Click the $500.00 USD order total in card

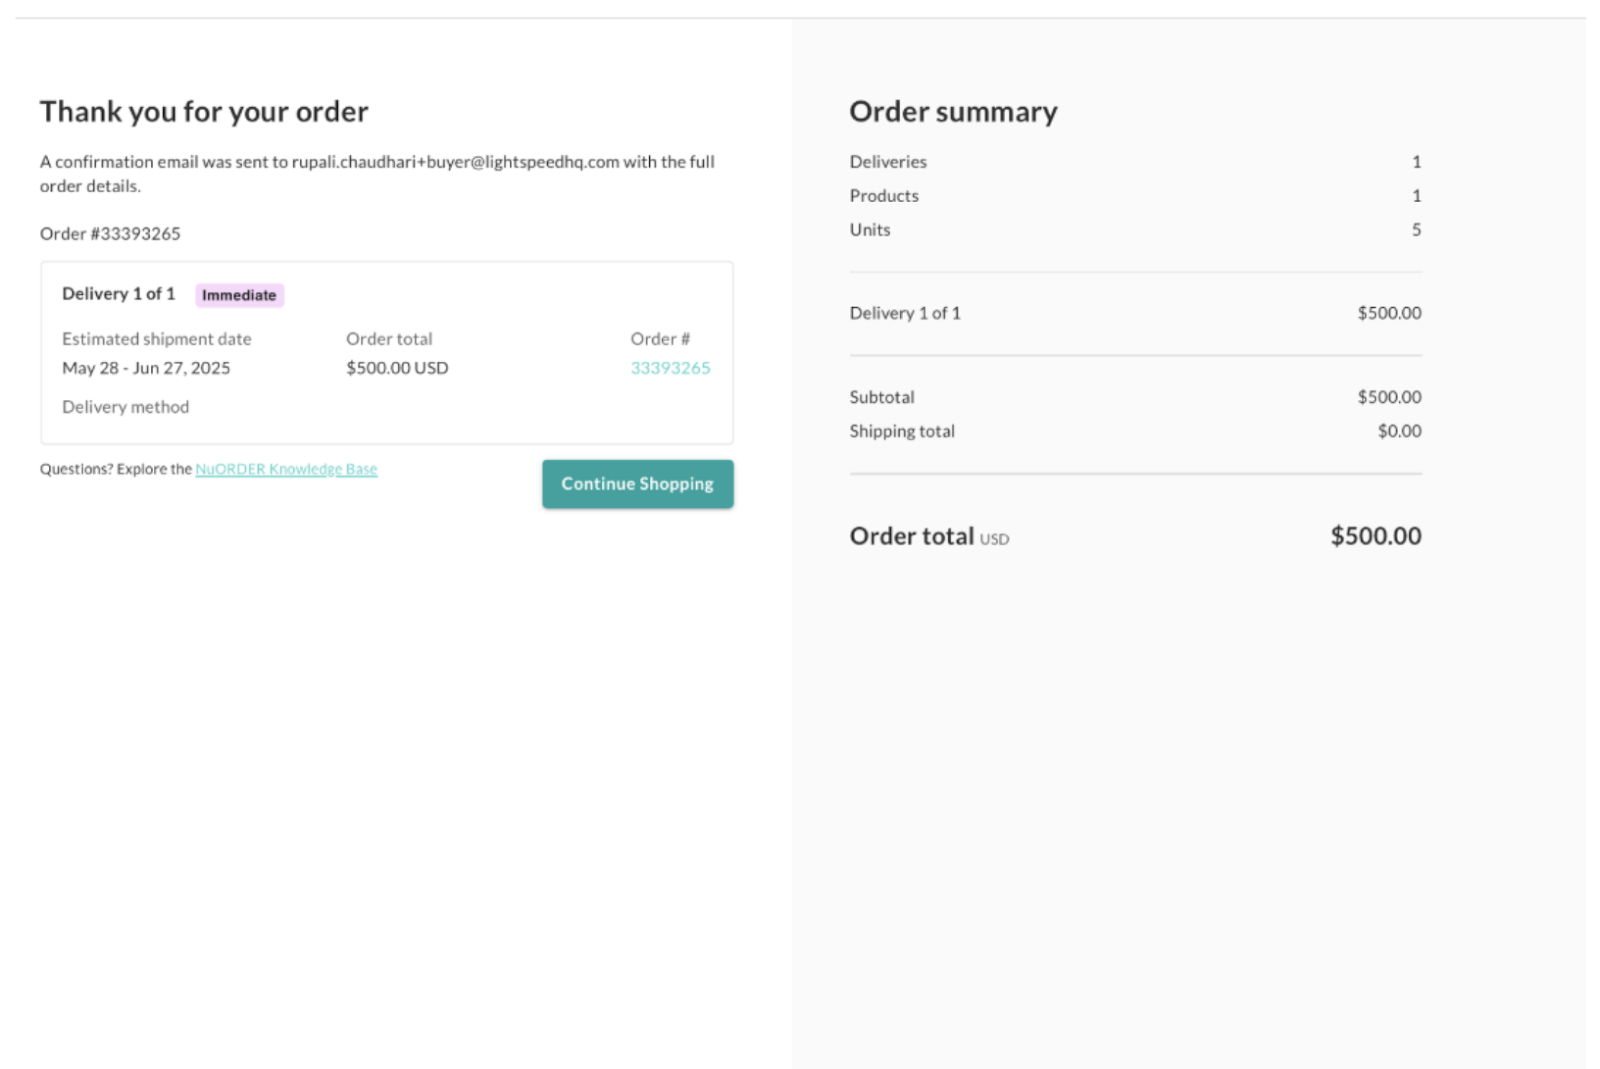tap(395, 368)
